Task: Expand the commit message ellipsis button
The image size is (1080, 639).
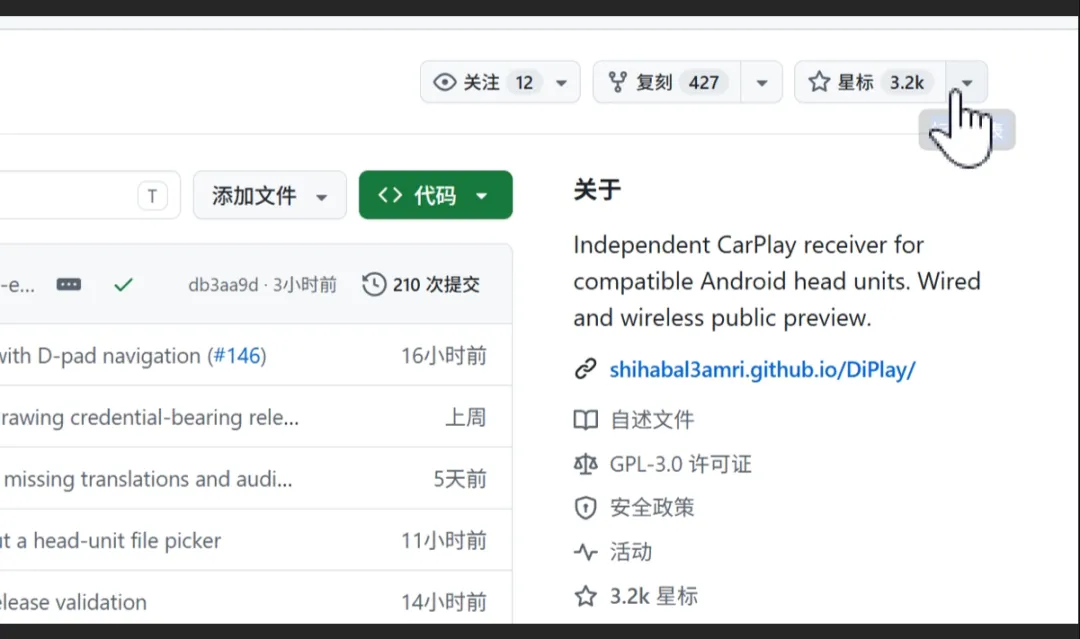Action: [68, 284]
